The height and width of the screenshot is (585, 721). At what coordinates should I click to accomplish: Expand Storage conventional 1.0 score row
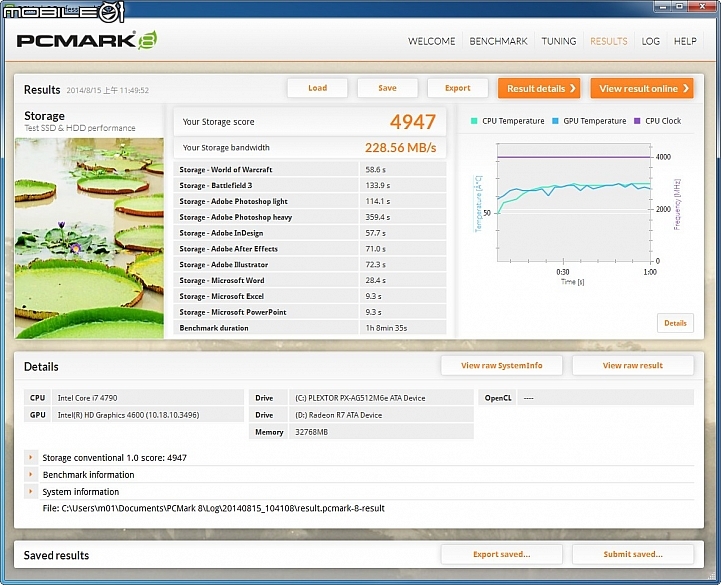[30, 458]
